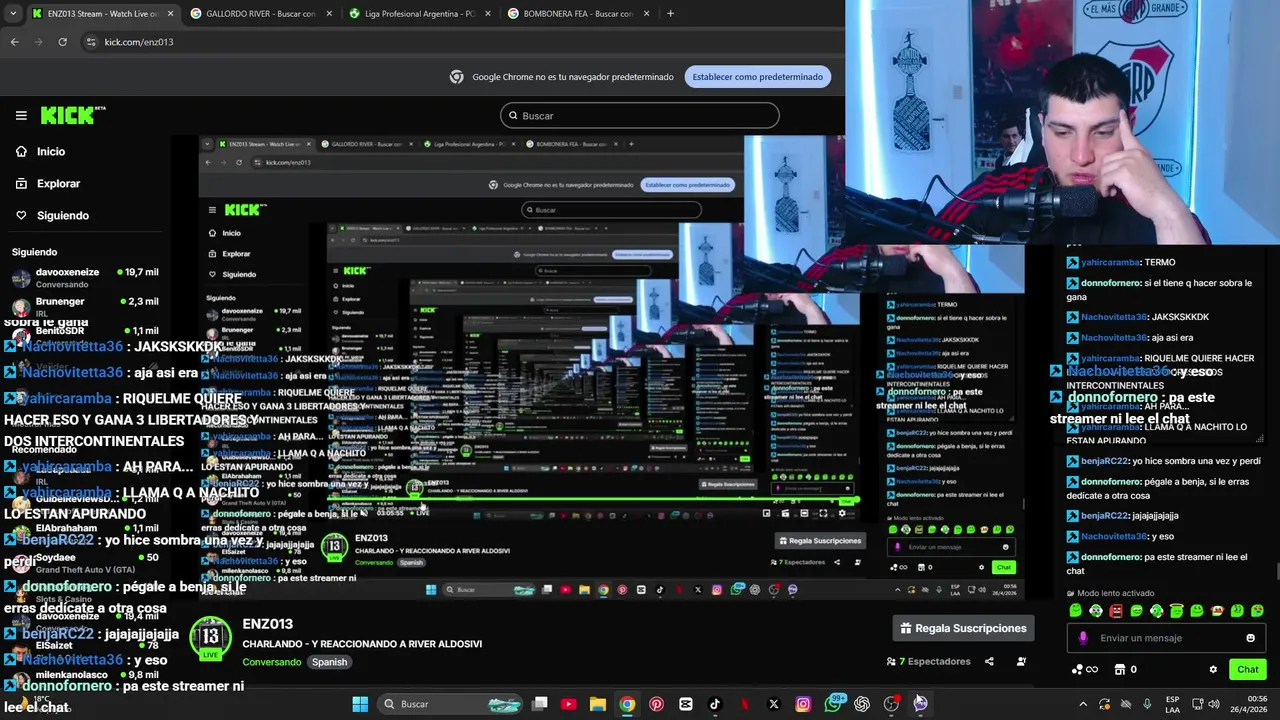
Task: Show hidden system tray icons
Action: click(x=1082, y=704)
